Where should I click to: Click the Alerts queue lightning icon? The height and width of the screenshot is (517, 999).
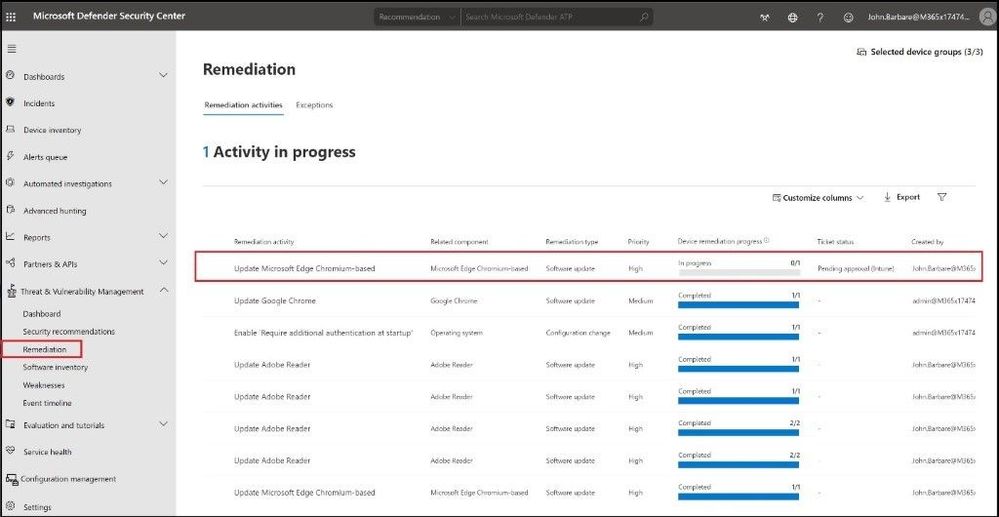click(x=10, y=156)
